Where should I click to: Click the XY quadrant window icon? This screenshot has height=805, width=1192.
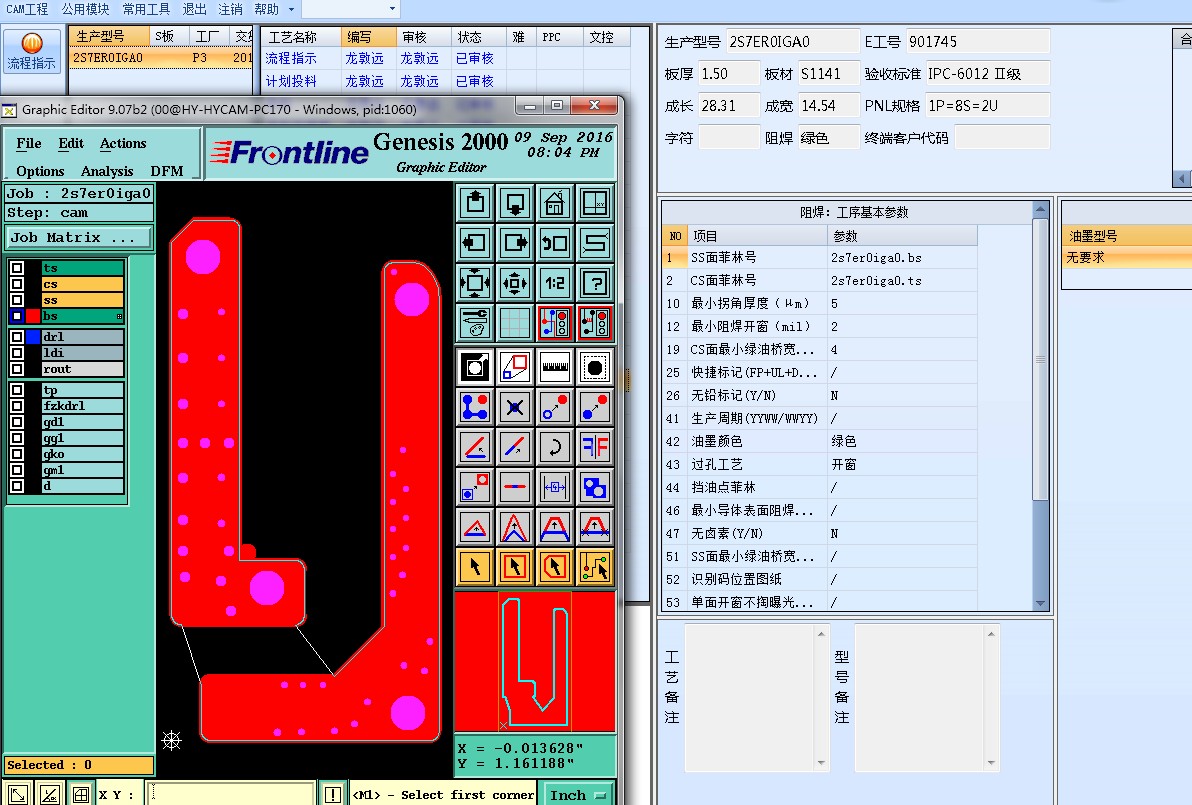[595, 203]
